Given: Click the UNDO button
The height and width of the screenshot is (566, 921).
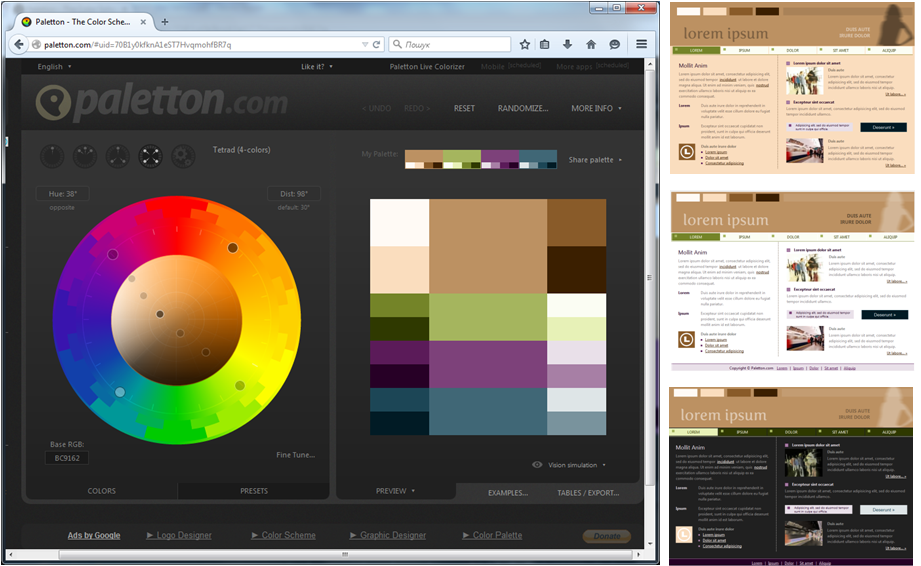Looking at the screenshot, I should point(377,108).
